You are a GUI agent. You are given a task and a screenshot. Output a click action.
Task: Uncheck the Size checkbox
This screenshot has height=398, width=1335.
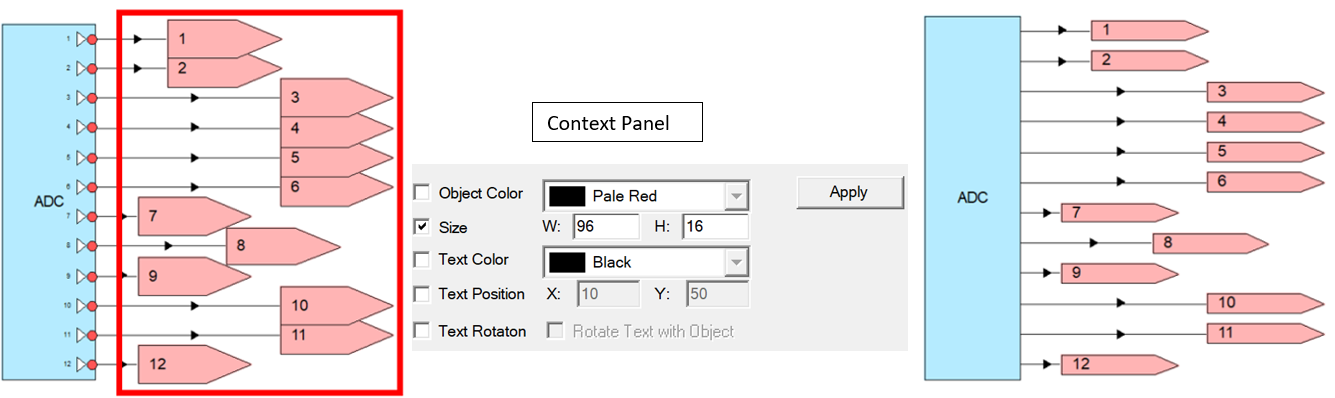click(x=422, y=227)
